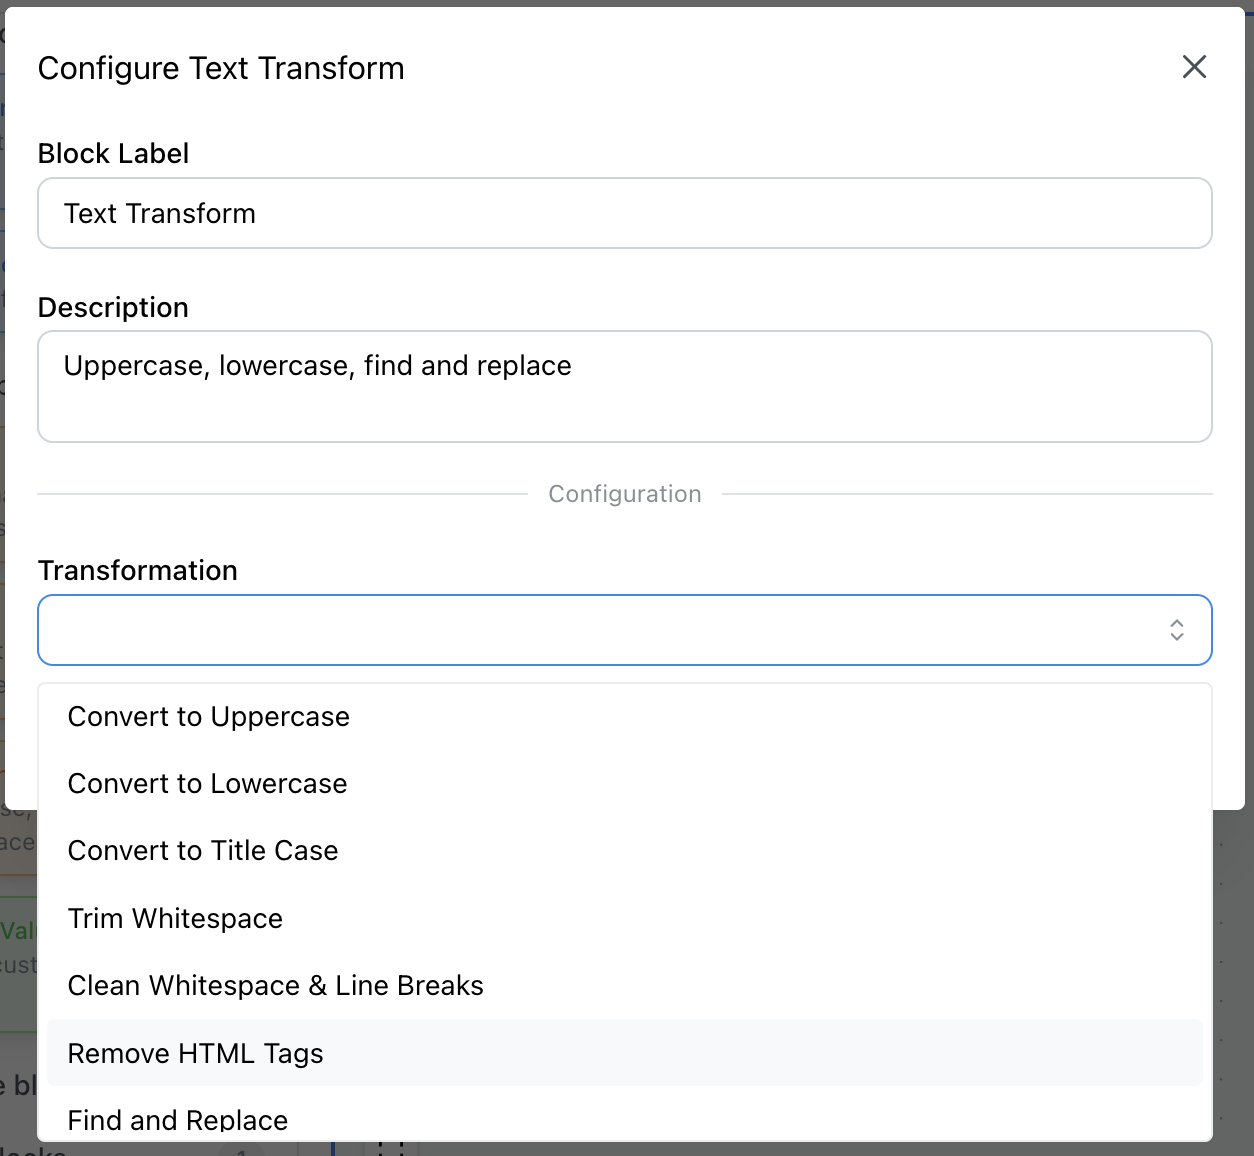Select Convert to Lowercase option

coord(207,784)
